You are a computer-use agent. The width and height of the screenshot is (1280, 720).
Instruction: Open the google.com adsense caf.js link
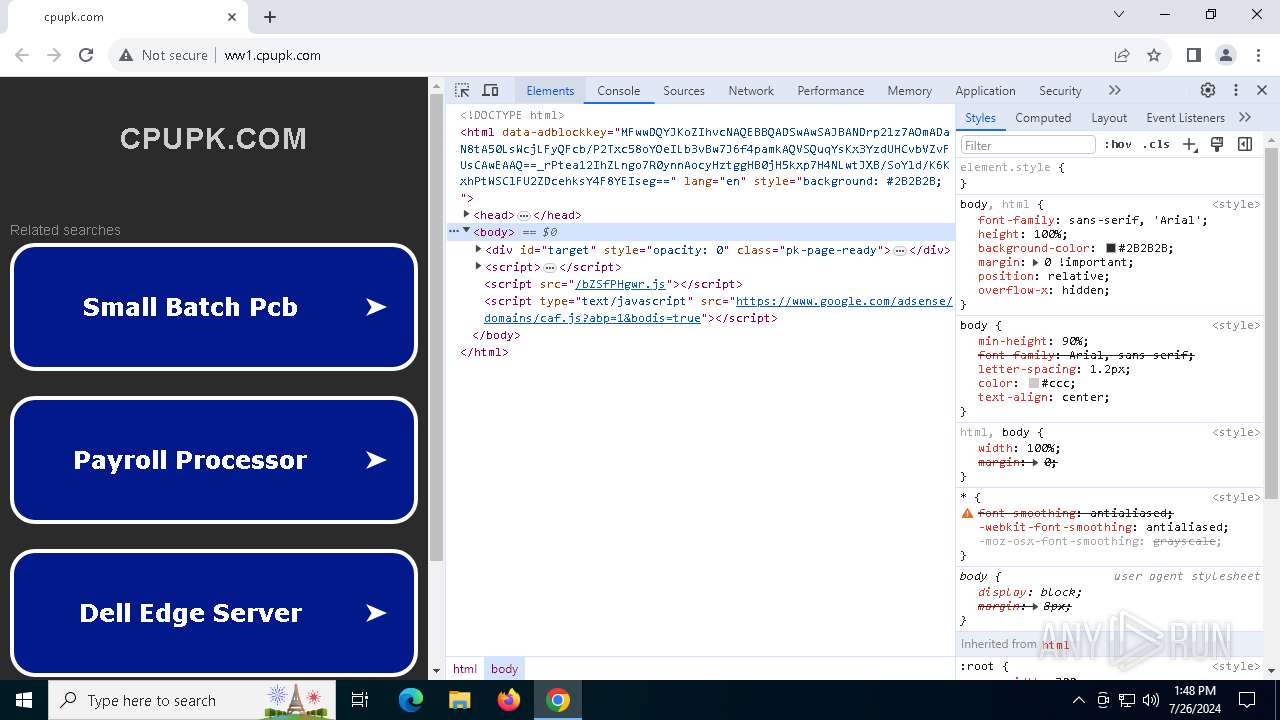coord(718,309)
